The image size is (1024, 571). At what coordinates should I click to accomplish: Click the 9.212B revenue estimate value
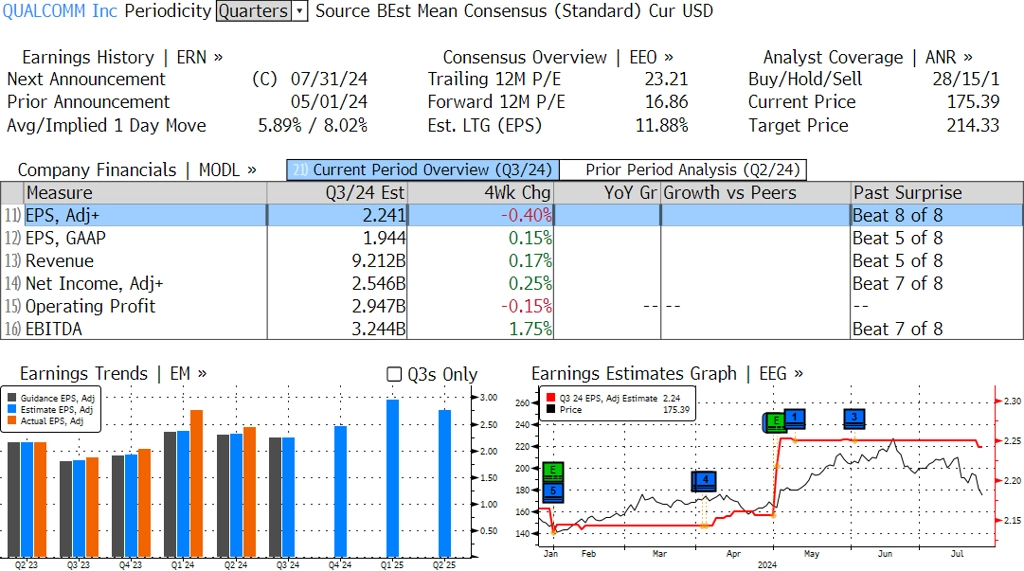tap(379, 261)
